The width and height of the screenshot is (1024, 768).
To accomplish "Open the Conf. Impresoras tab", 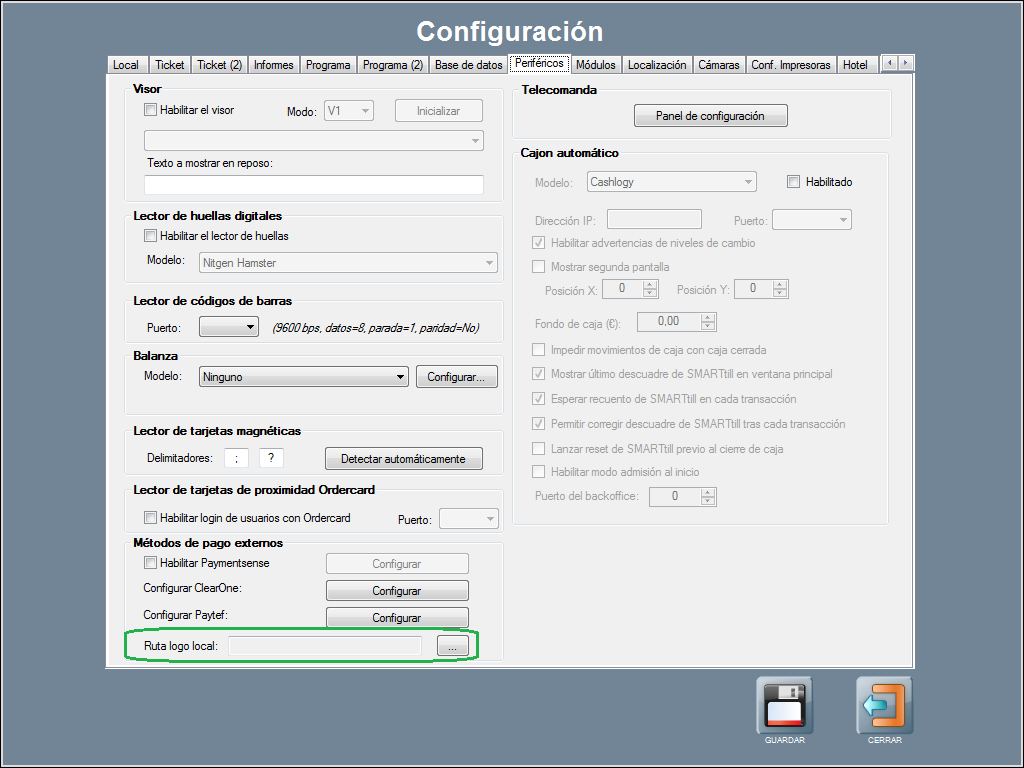I will pyautogui.click(x=790, y=65).
